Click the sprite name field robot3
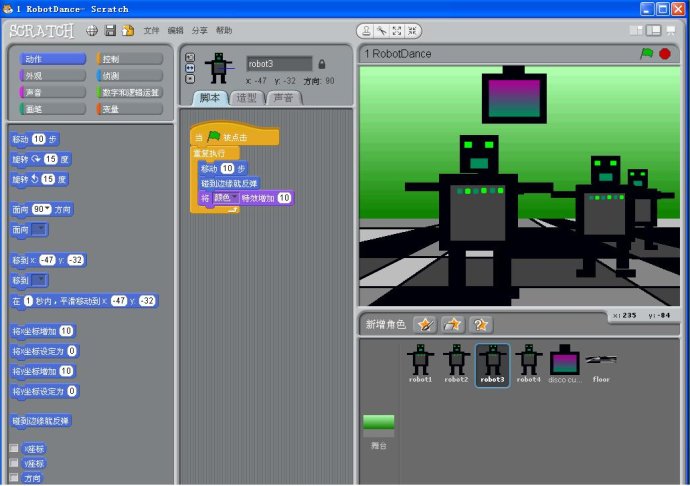This screenshot has width=690, height=486. pyautogui.click(x=279, y=64)
